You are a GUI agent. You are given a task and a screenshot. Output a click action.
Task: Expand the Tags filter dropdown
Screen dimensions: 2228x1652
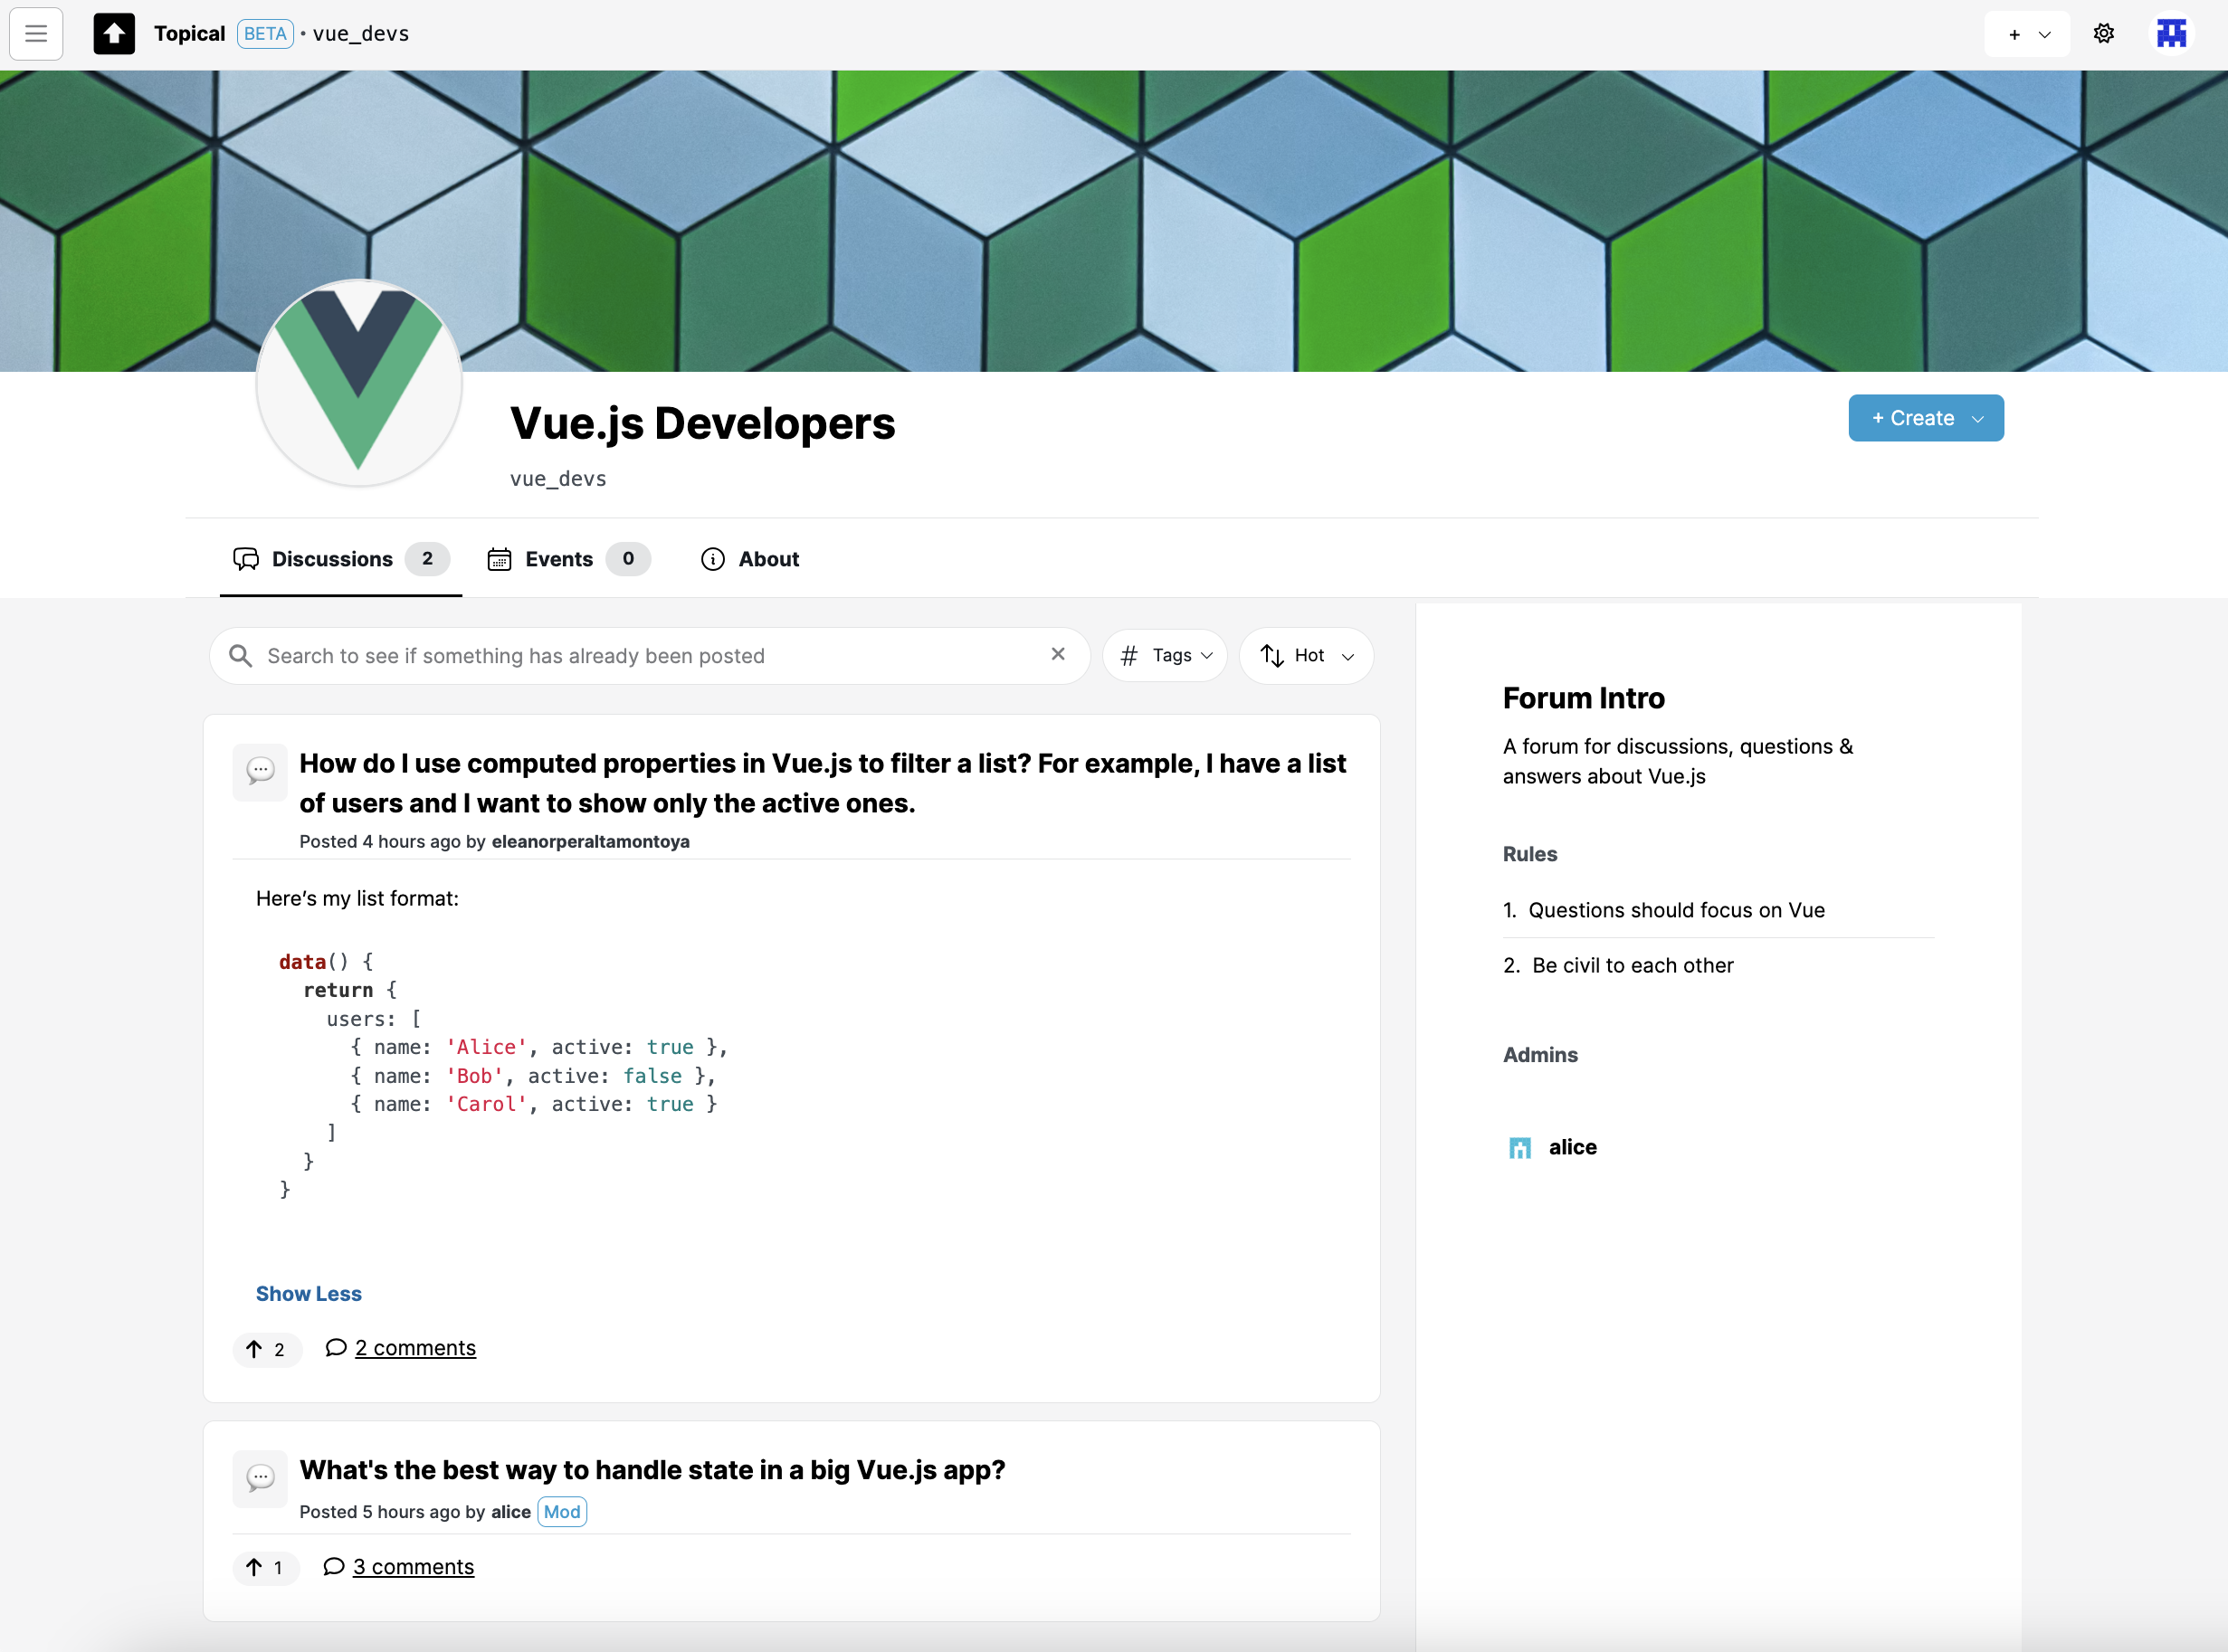1165,656
